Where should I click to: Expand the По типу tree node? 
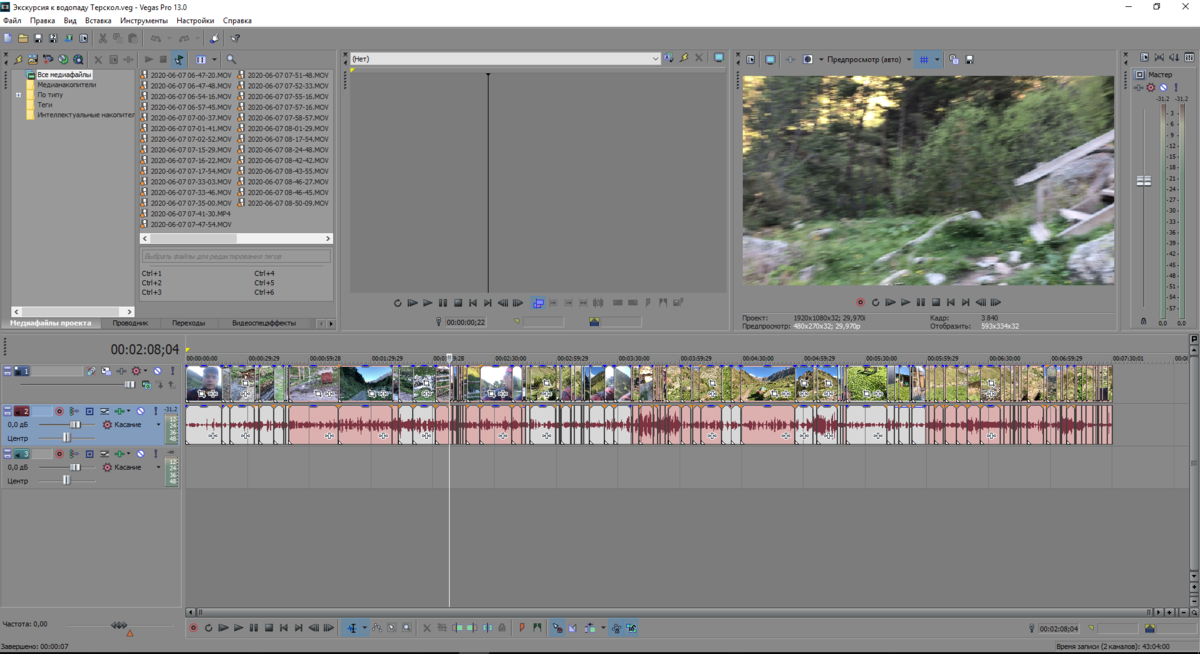point(18,95)
